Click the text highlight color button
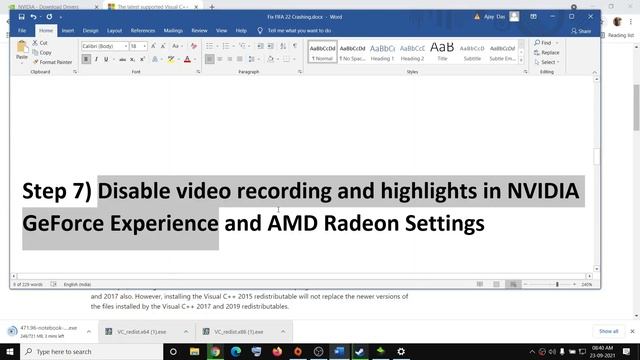 [171, 60]
